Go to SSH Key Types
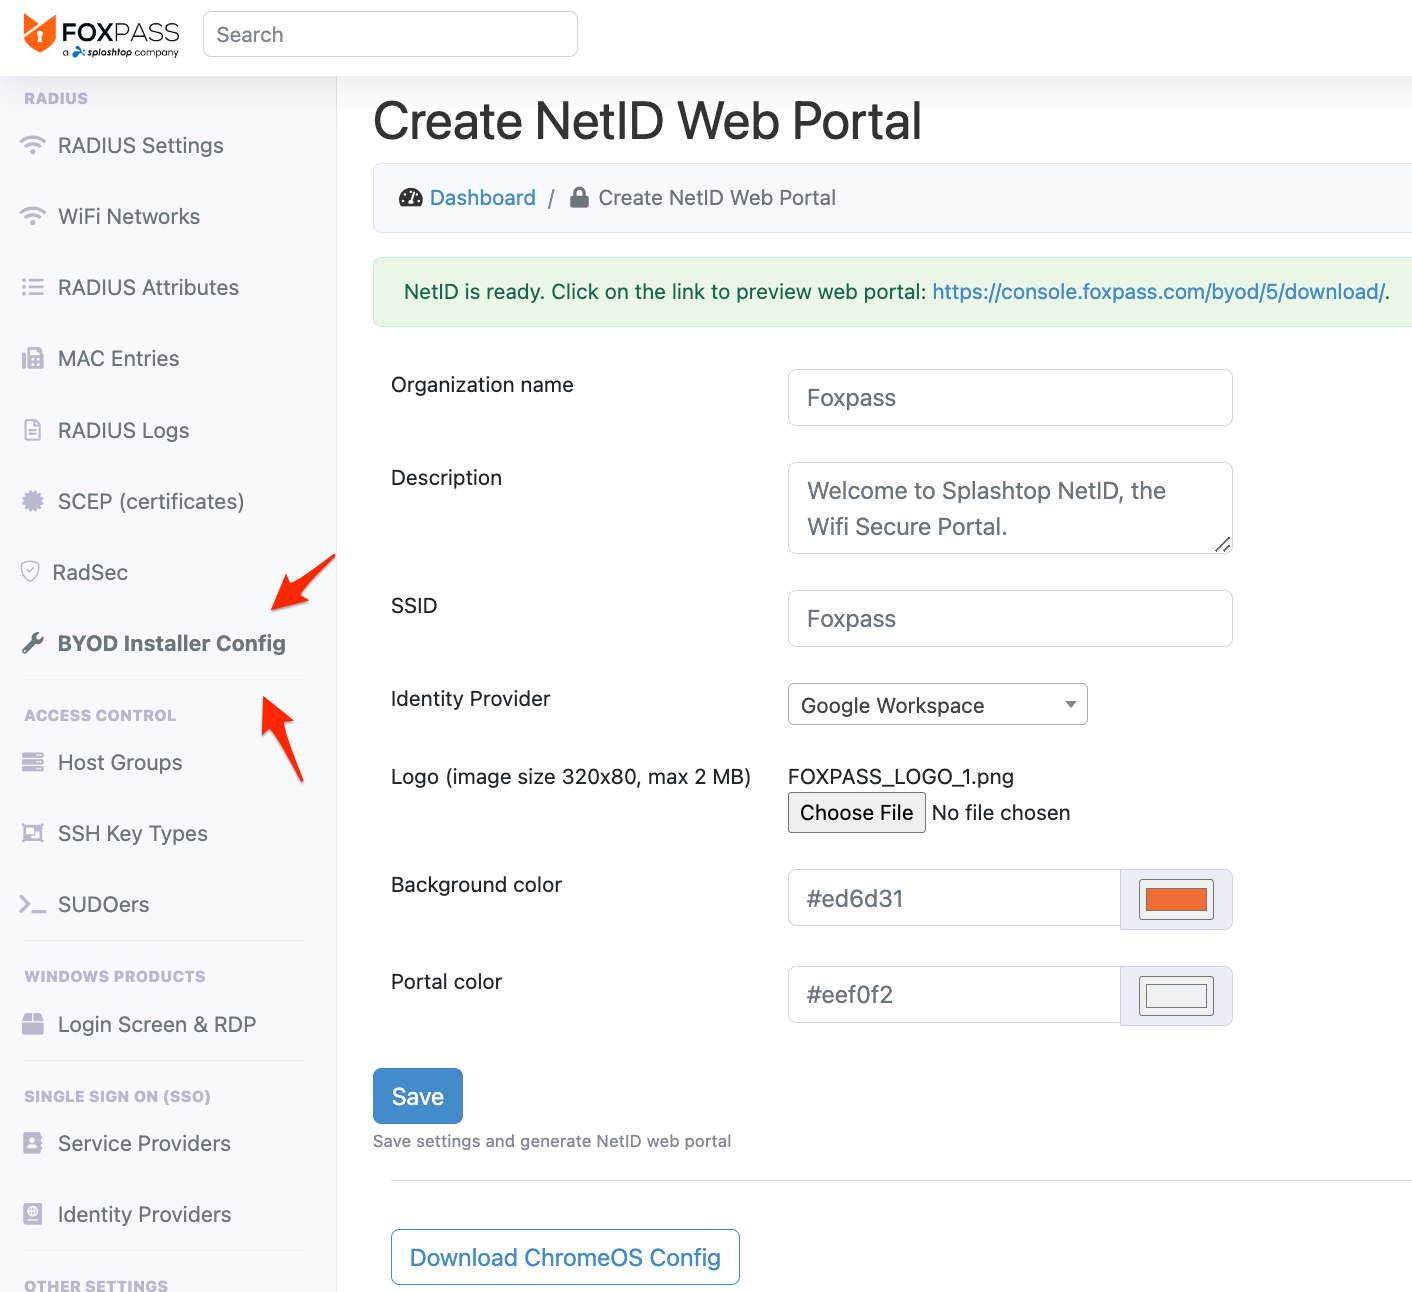 tap(133, 833)
